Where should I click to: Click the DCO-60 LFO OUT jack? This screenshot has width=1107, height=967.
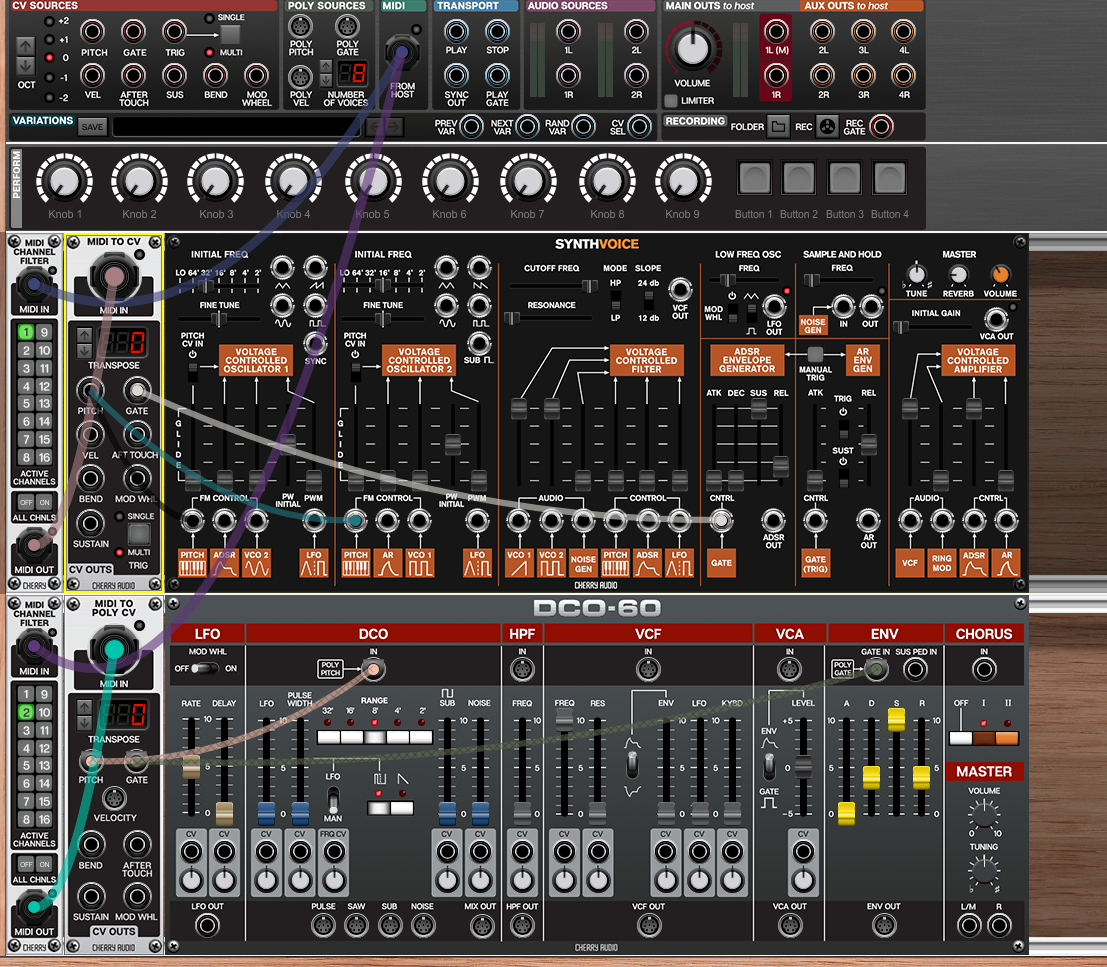tap(207, 925)
